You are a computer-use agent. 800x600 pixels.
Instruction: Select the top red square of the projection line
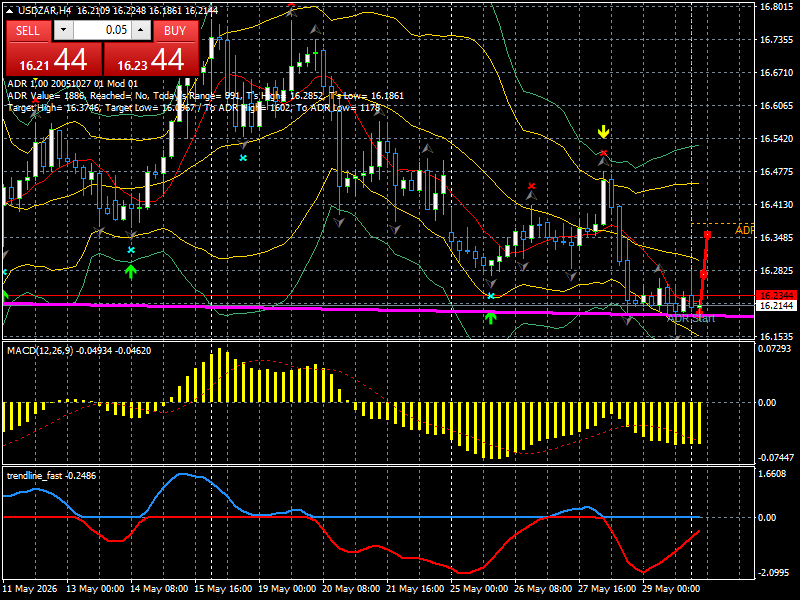point(708,235)
